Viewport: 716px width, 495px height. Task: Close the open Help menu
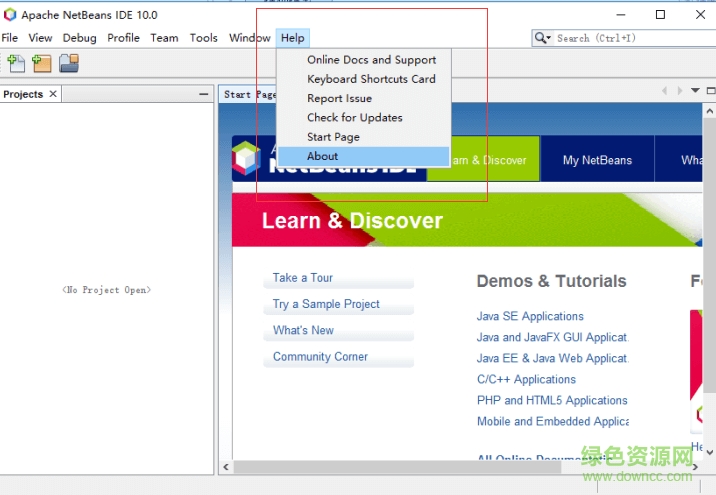pyautogui.click(x=293, y=38)
